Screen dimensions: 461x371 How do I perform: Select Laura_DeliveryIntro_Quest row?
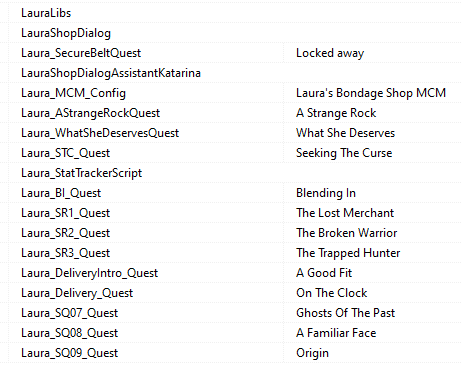pyautogui.click(x=89, y=273)
